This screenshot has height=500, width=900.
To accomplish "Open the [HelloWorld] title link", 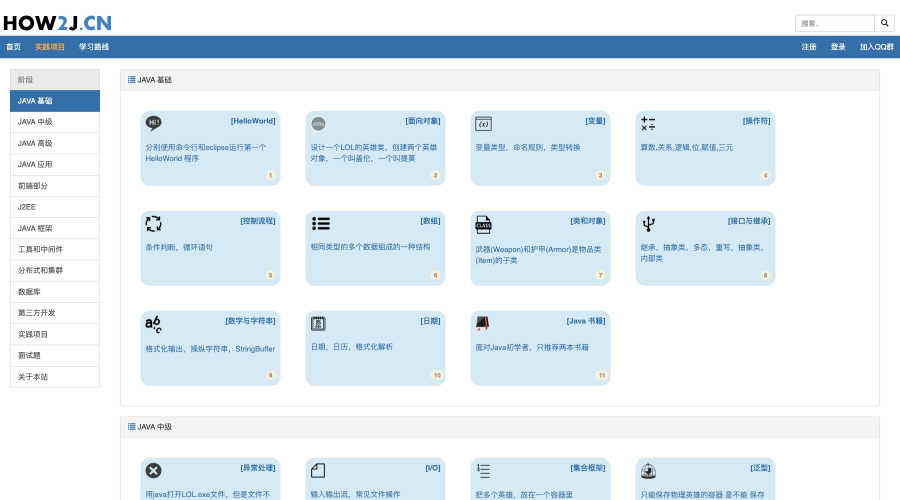I will click(x=253, y=121).
